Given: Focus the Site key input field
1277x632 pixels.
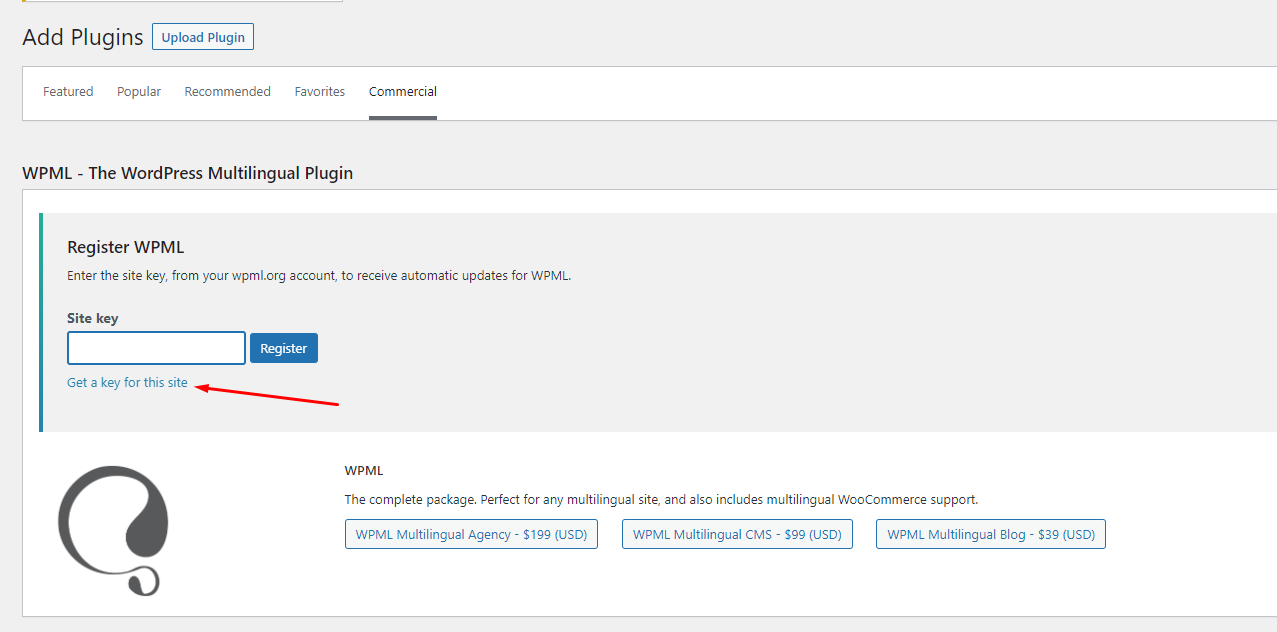Looking at the screenshot, I should (x=156, y=348).
